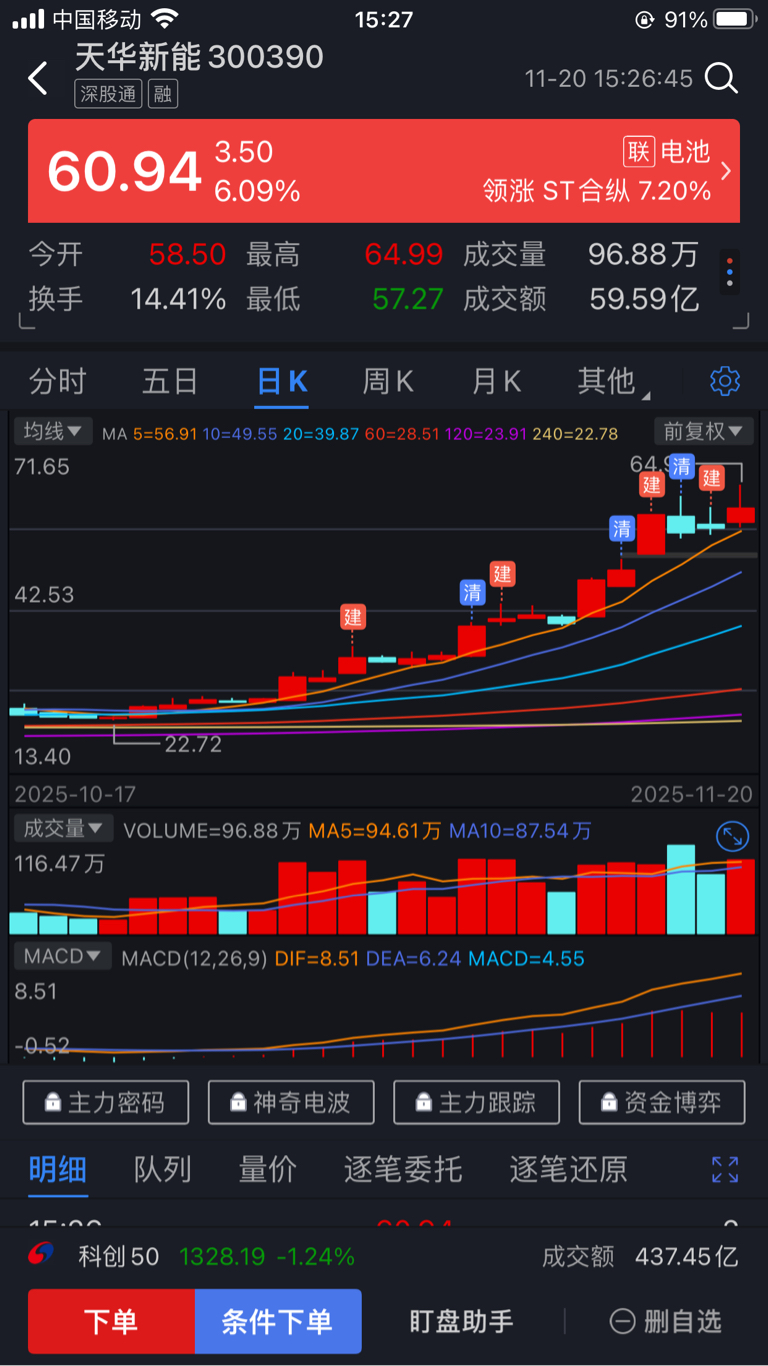Tap the current price 60.94
This screenshot has width=768, height=1366.
pyautogui.click(x=125, y=172)
